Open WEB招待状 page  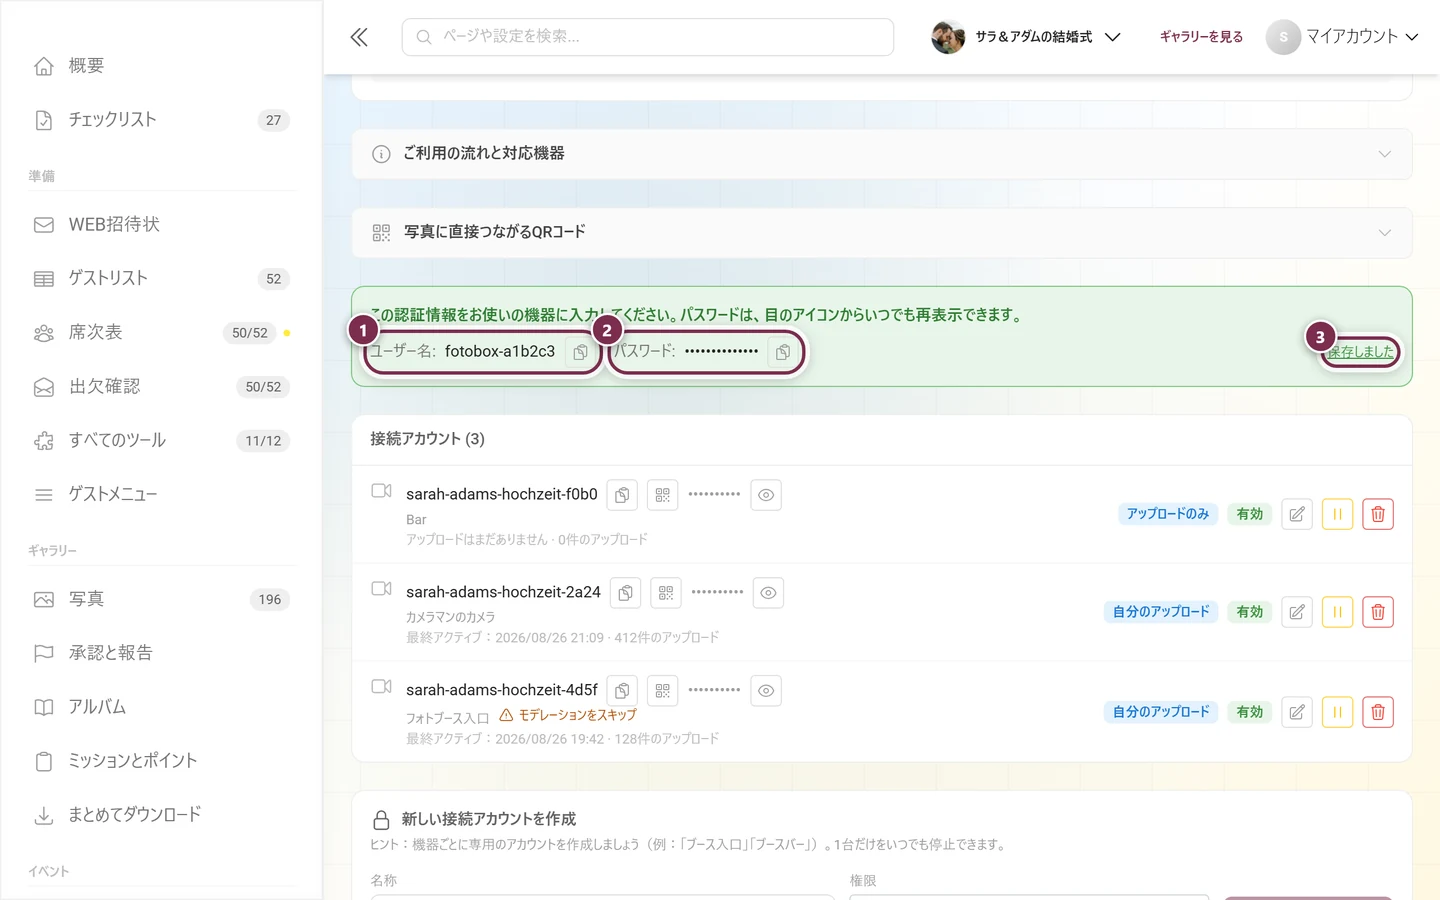tap(161, 225)
